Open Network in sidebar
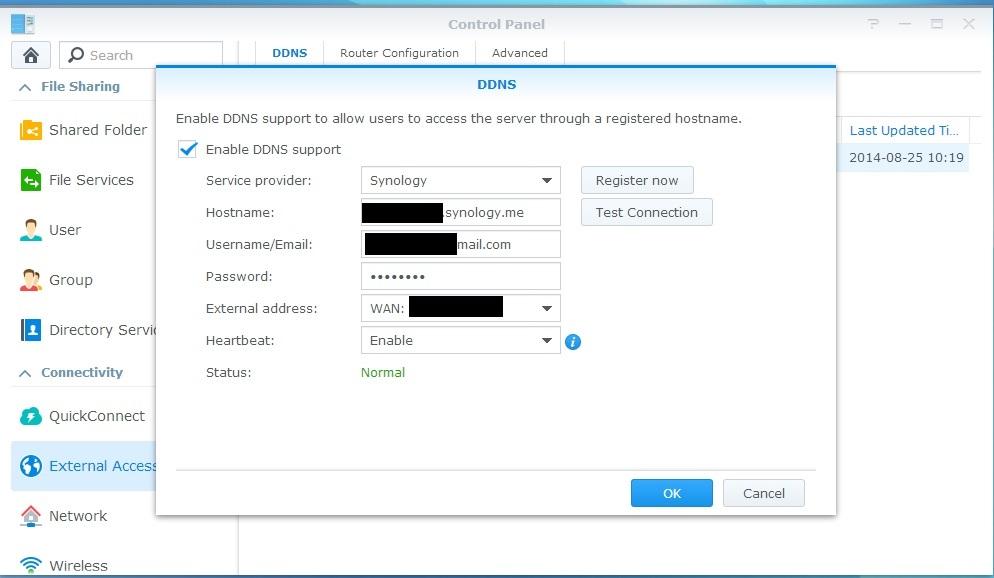Image resolution: width=994 pixels, height=578 pixels. pos(84,516)
